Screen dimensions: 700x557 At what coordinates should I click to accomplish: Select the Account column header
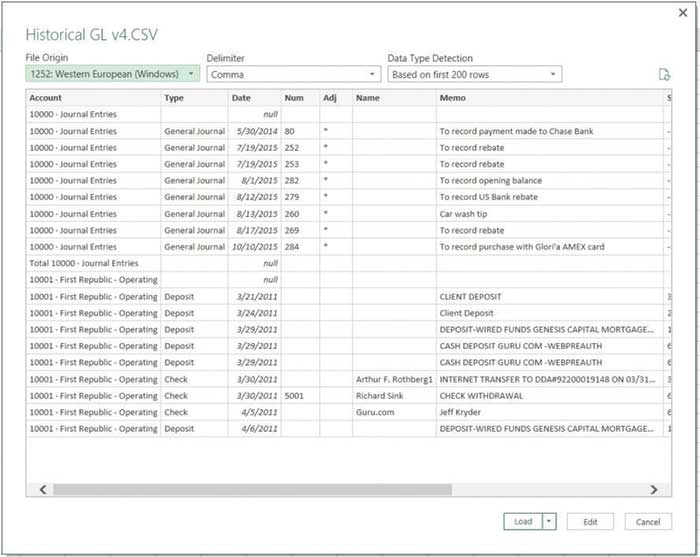[x=93, y=98]
